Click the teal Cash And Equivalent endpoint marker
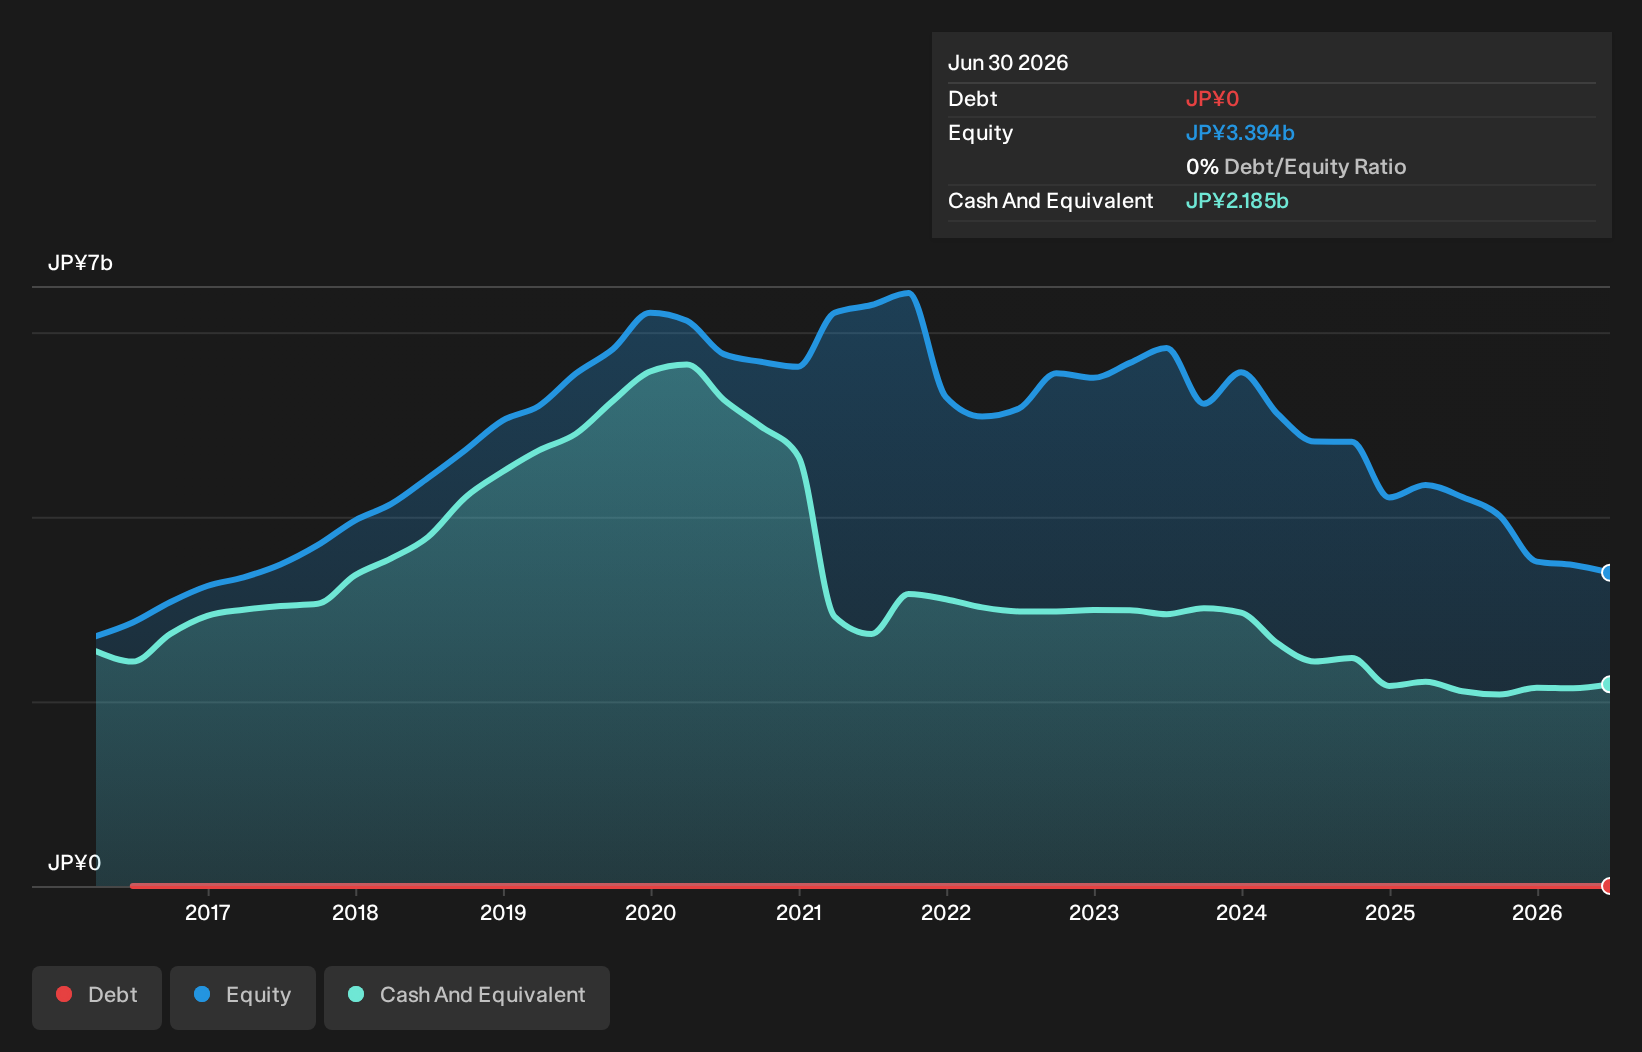This screenshot has width=1642, height=1052. pyautogui.click(x=1608, y=684)
